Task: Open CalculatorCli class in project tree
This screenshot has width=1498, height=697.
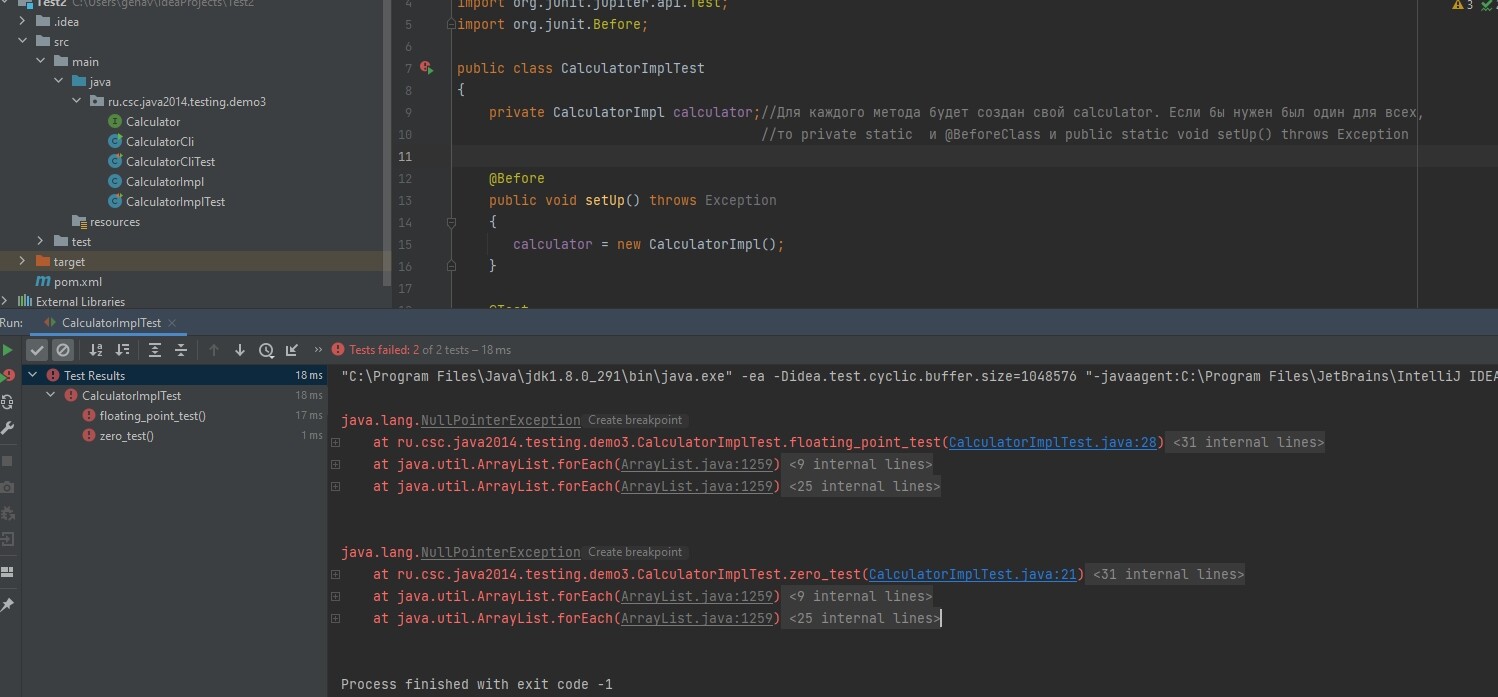Action: pyautogui.click(x=160, y=141)
